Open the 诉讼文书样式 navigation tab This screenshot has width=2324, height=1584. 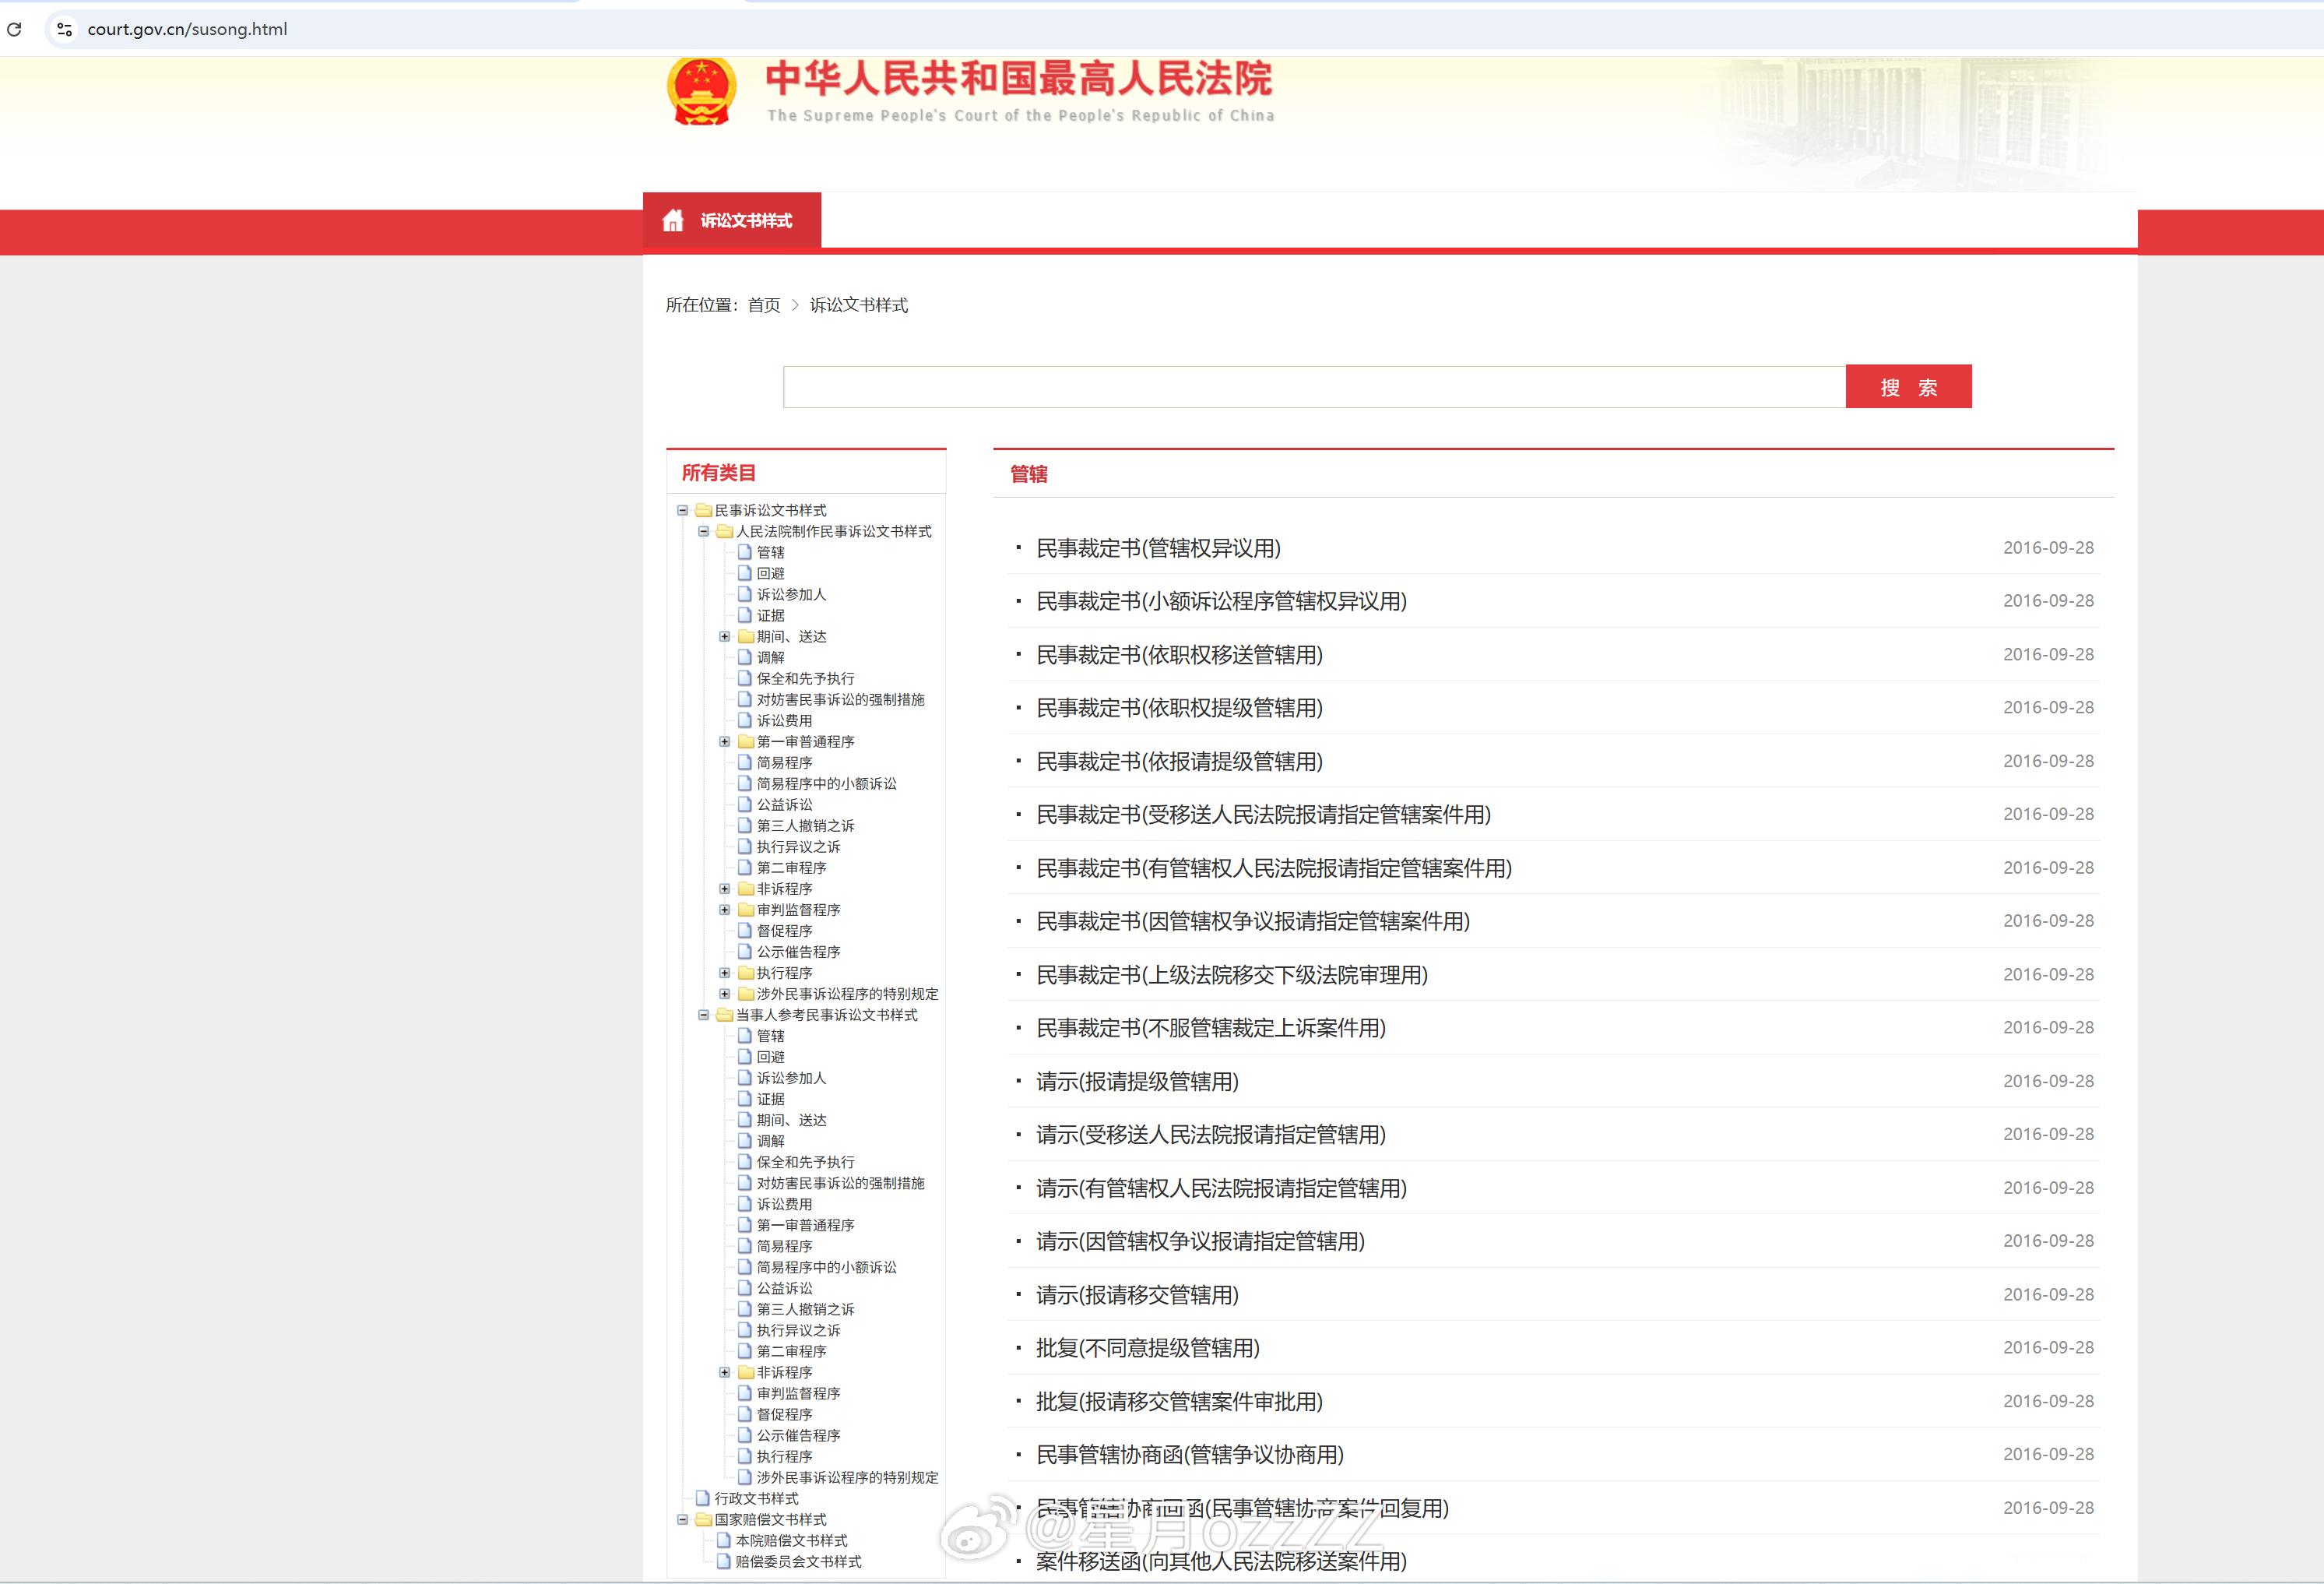click(x=746, y=220)
